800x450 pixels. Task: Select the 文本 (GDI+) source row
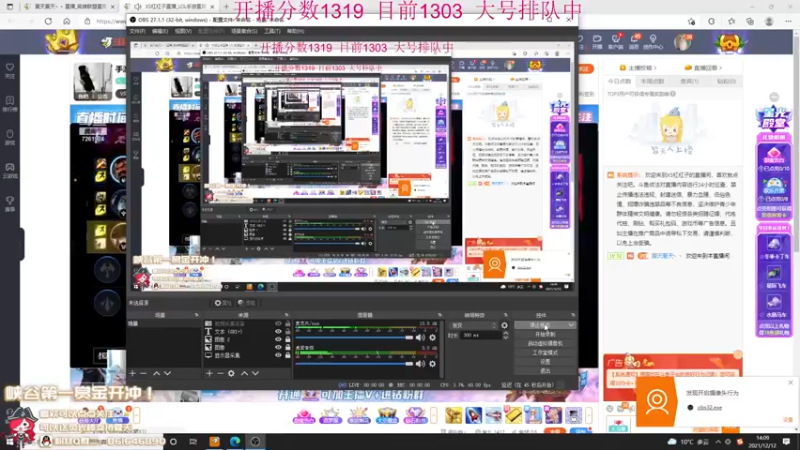[247, 332]
